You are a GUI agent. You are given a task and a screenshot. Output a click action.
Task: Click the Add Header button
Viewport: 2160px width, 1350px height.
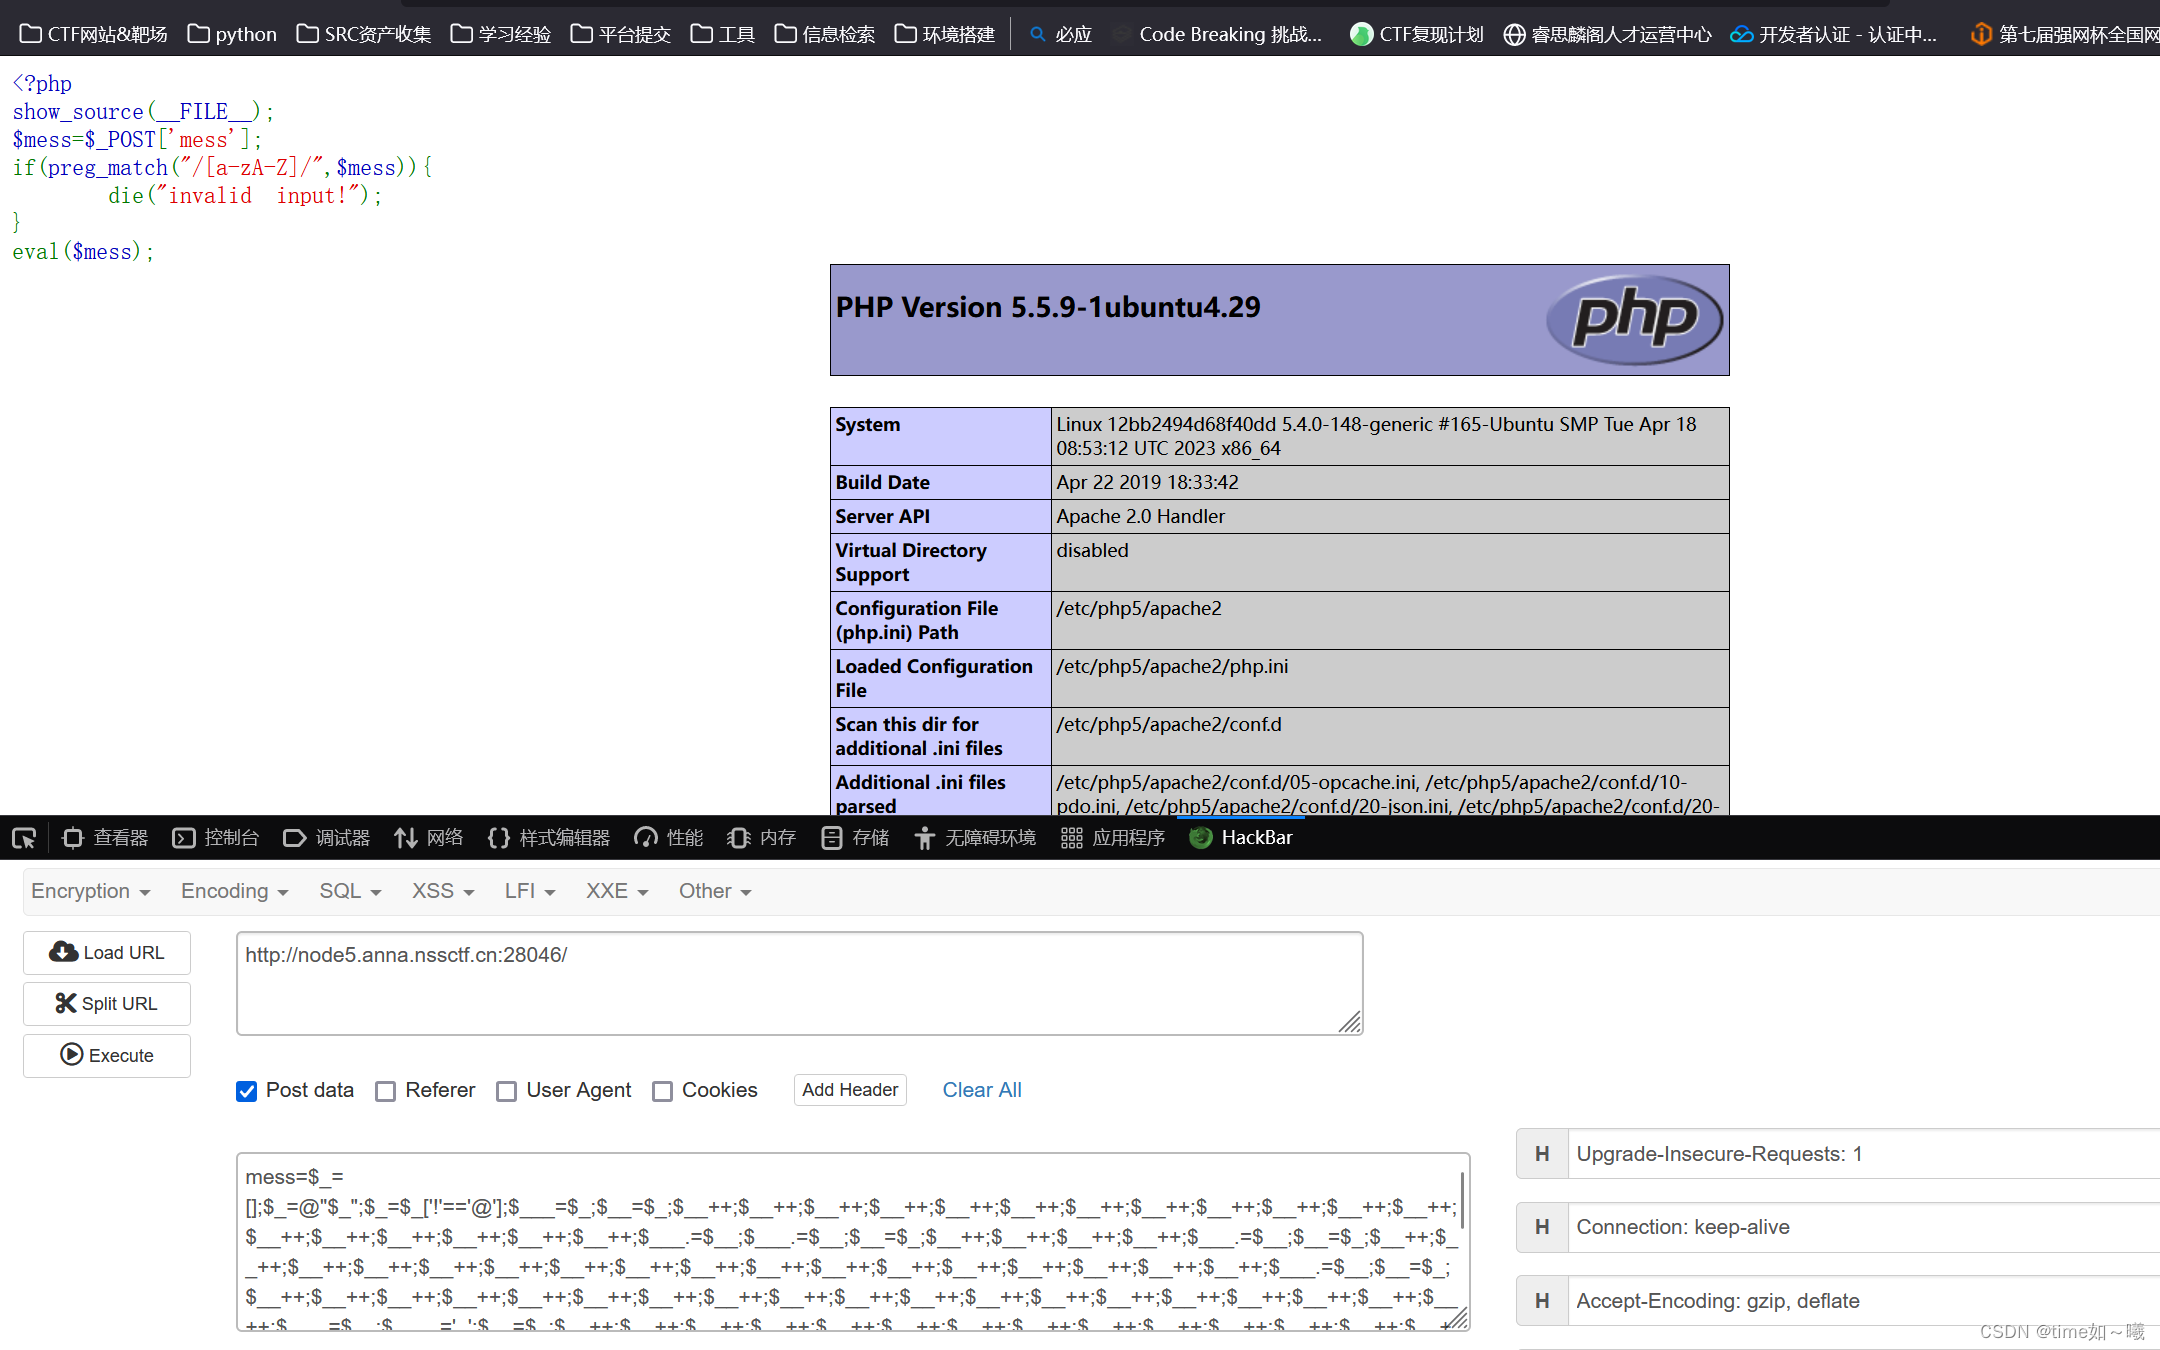click(x=850, y=1090)
